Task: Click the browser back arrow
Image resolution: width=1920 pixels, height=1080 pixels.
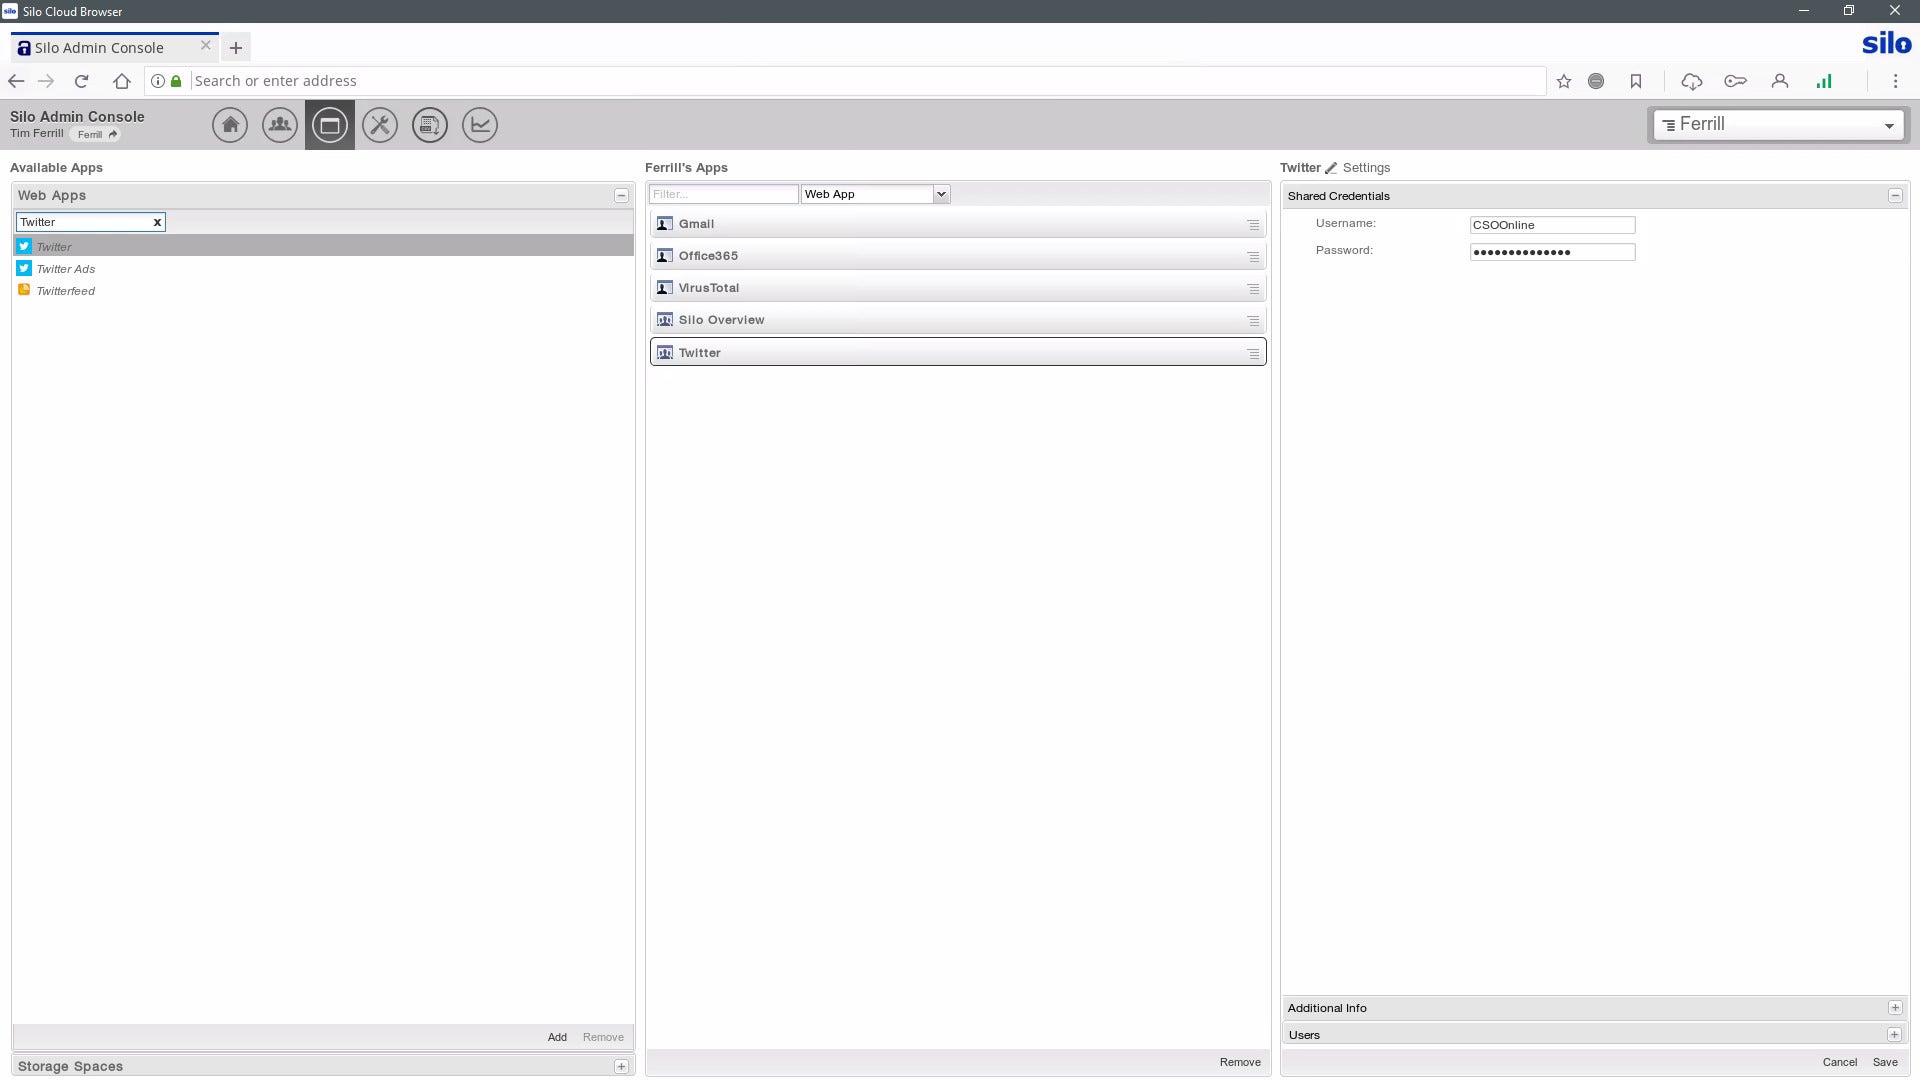Action: [16, 81]
